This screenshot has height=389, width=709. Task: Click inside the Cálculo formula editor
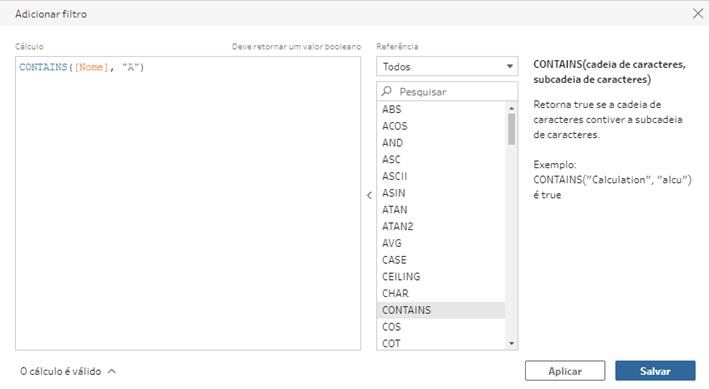click(x=188, y=203)
